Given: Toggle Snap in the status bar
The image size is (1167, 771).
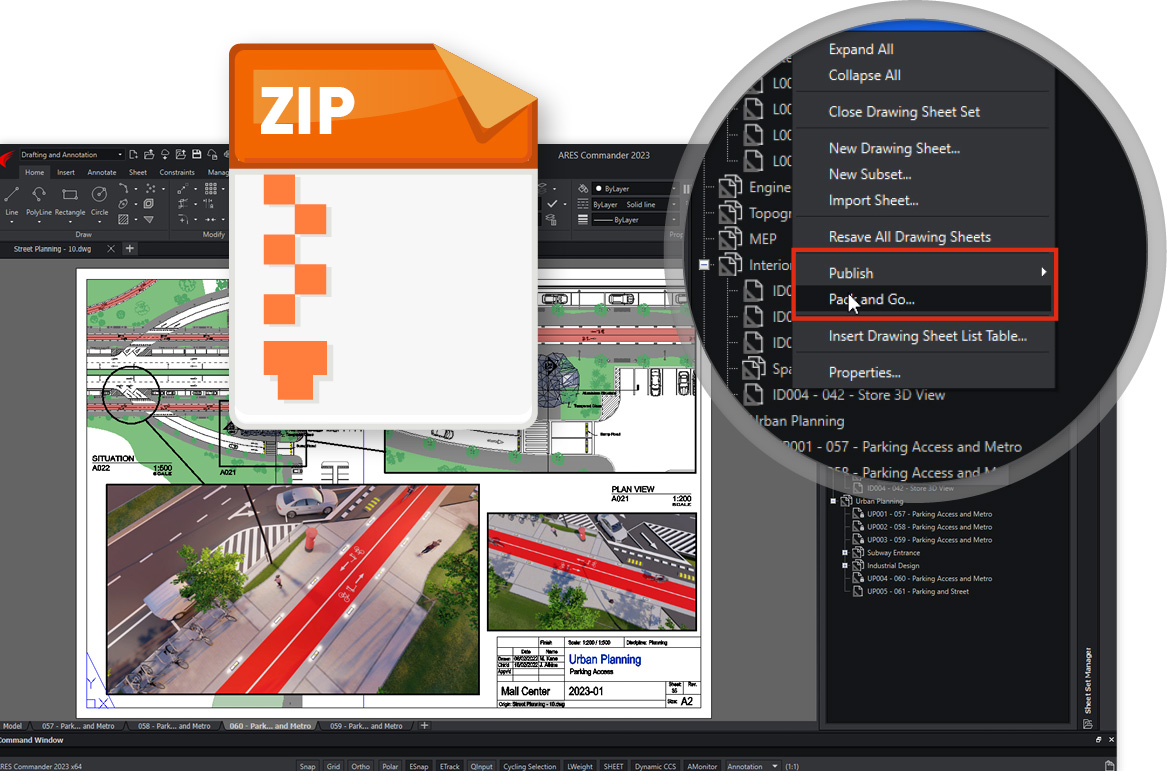Looking at the screenshot, I should [307, 766].
